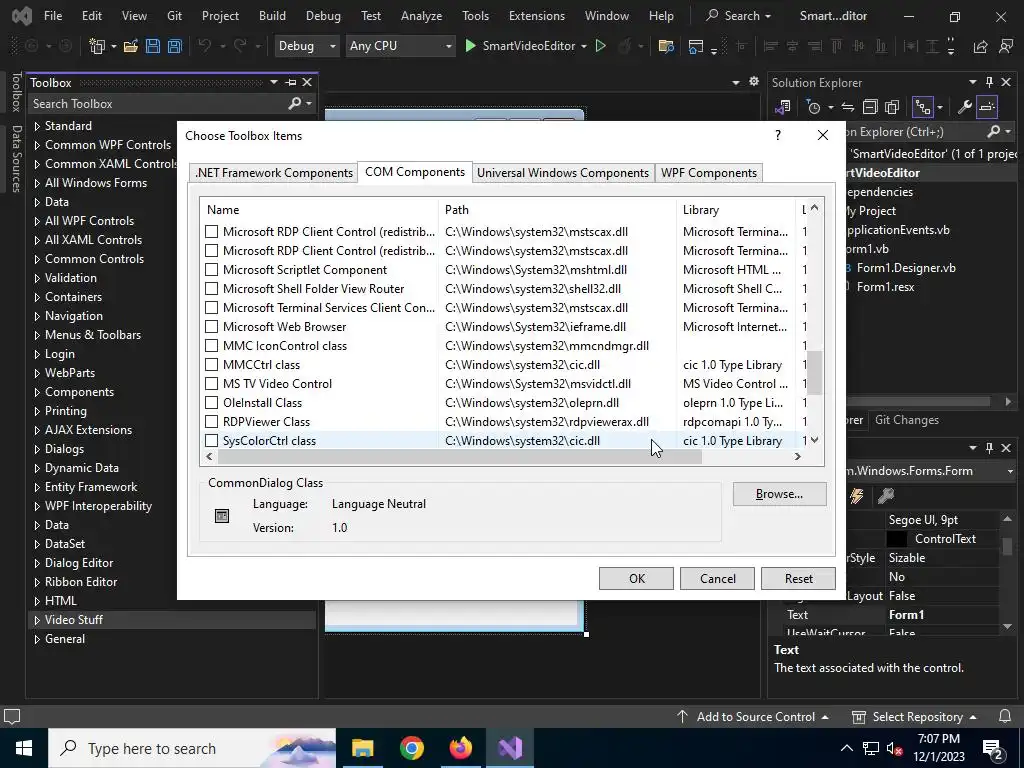Click Switch Views icon in Solution Explorer
Image resolution: width=1024 pixels, height=768 pixels.
point(782,107)
